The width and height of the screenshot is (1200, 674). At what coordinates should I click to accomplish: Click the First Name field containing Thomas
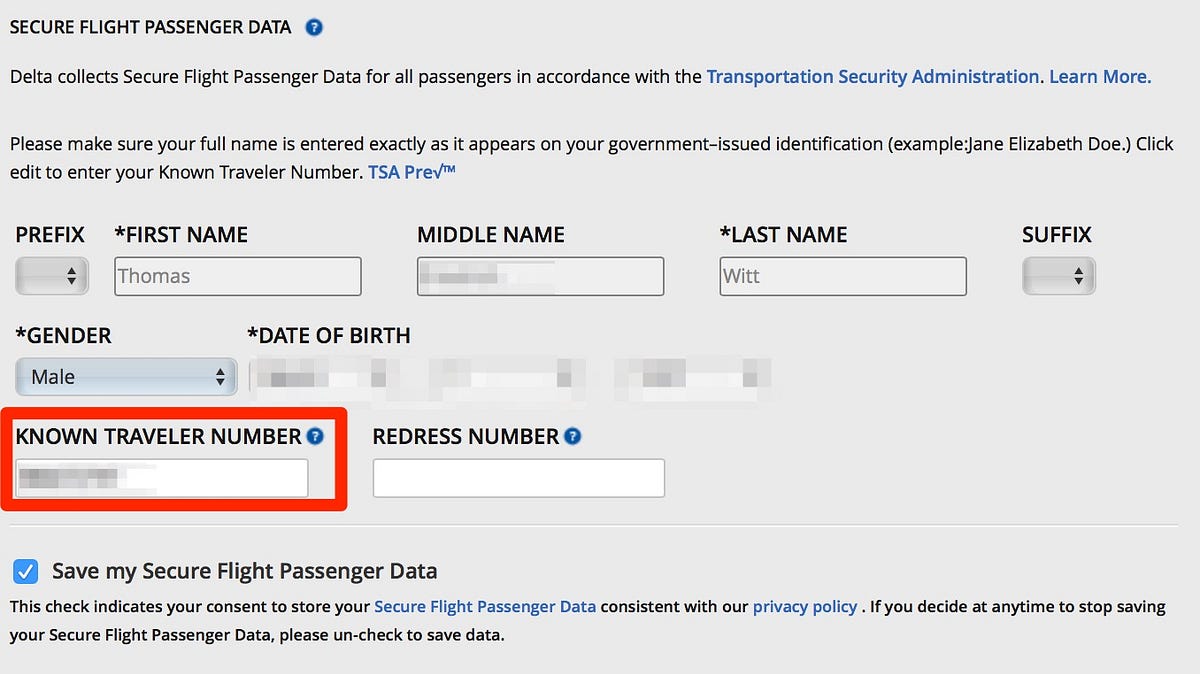(x=237, y=276)
